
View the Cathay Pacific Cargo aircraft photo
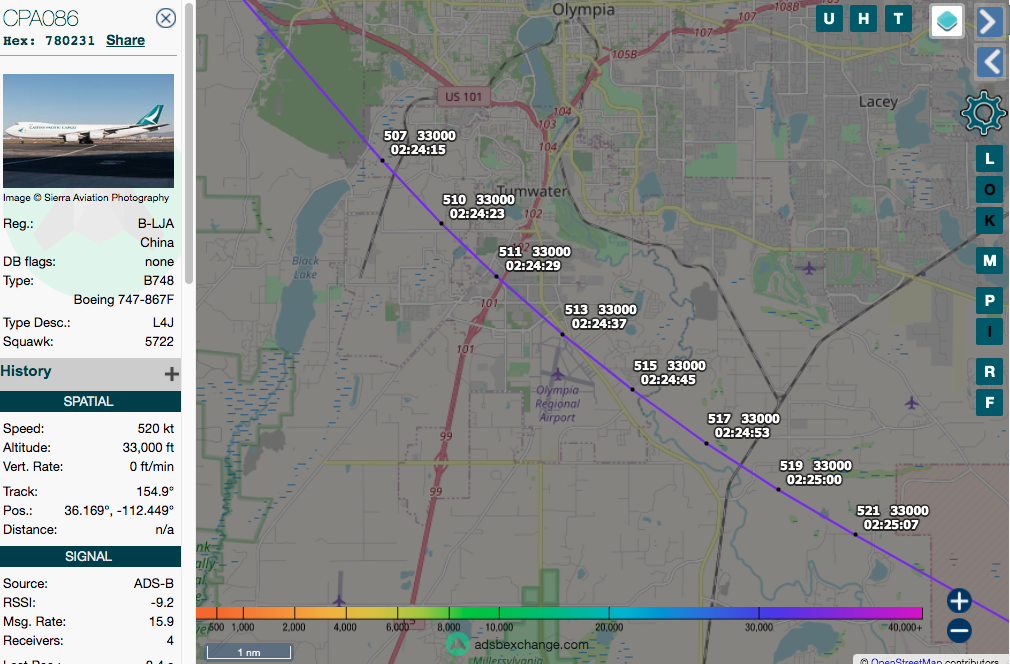(88, 131)
